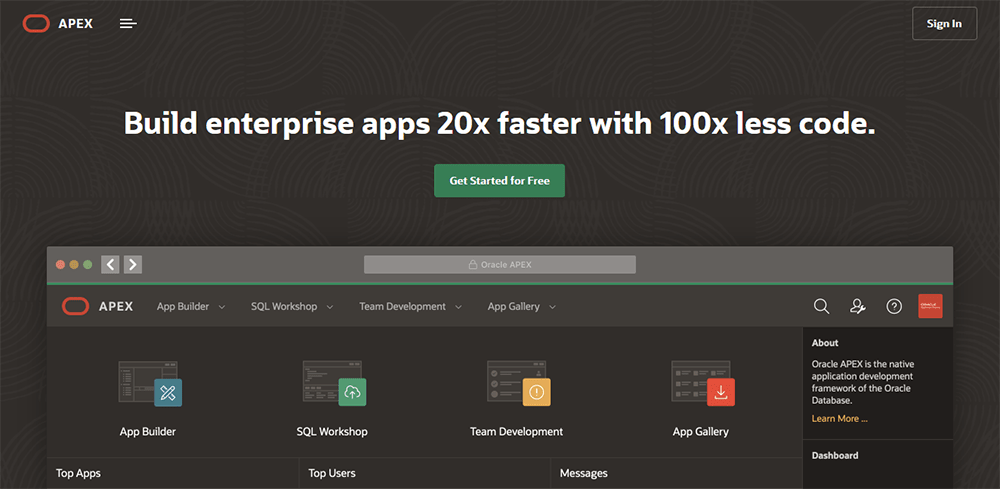The image size is (1000, 489).
Task: Click the green maximize window dot
Action: (x=87, y=265)
